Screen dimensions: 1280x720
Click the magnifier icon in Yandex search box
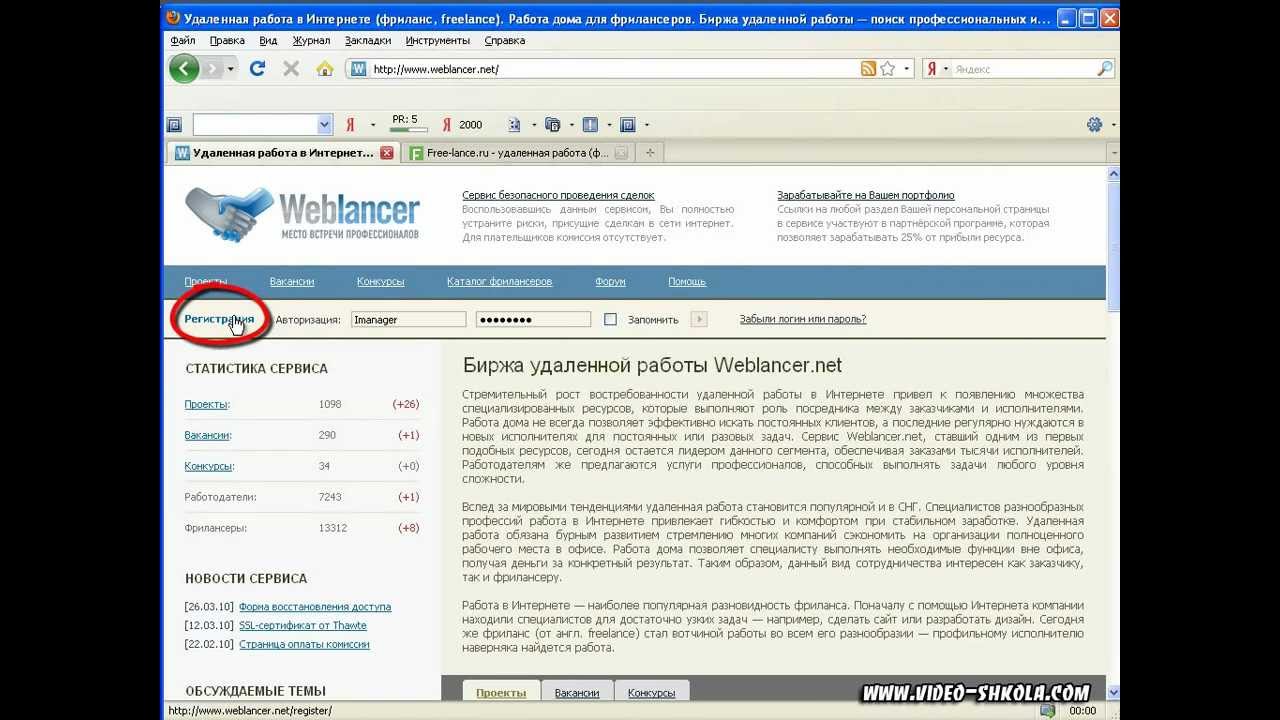click(x=1104, y=69)
